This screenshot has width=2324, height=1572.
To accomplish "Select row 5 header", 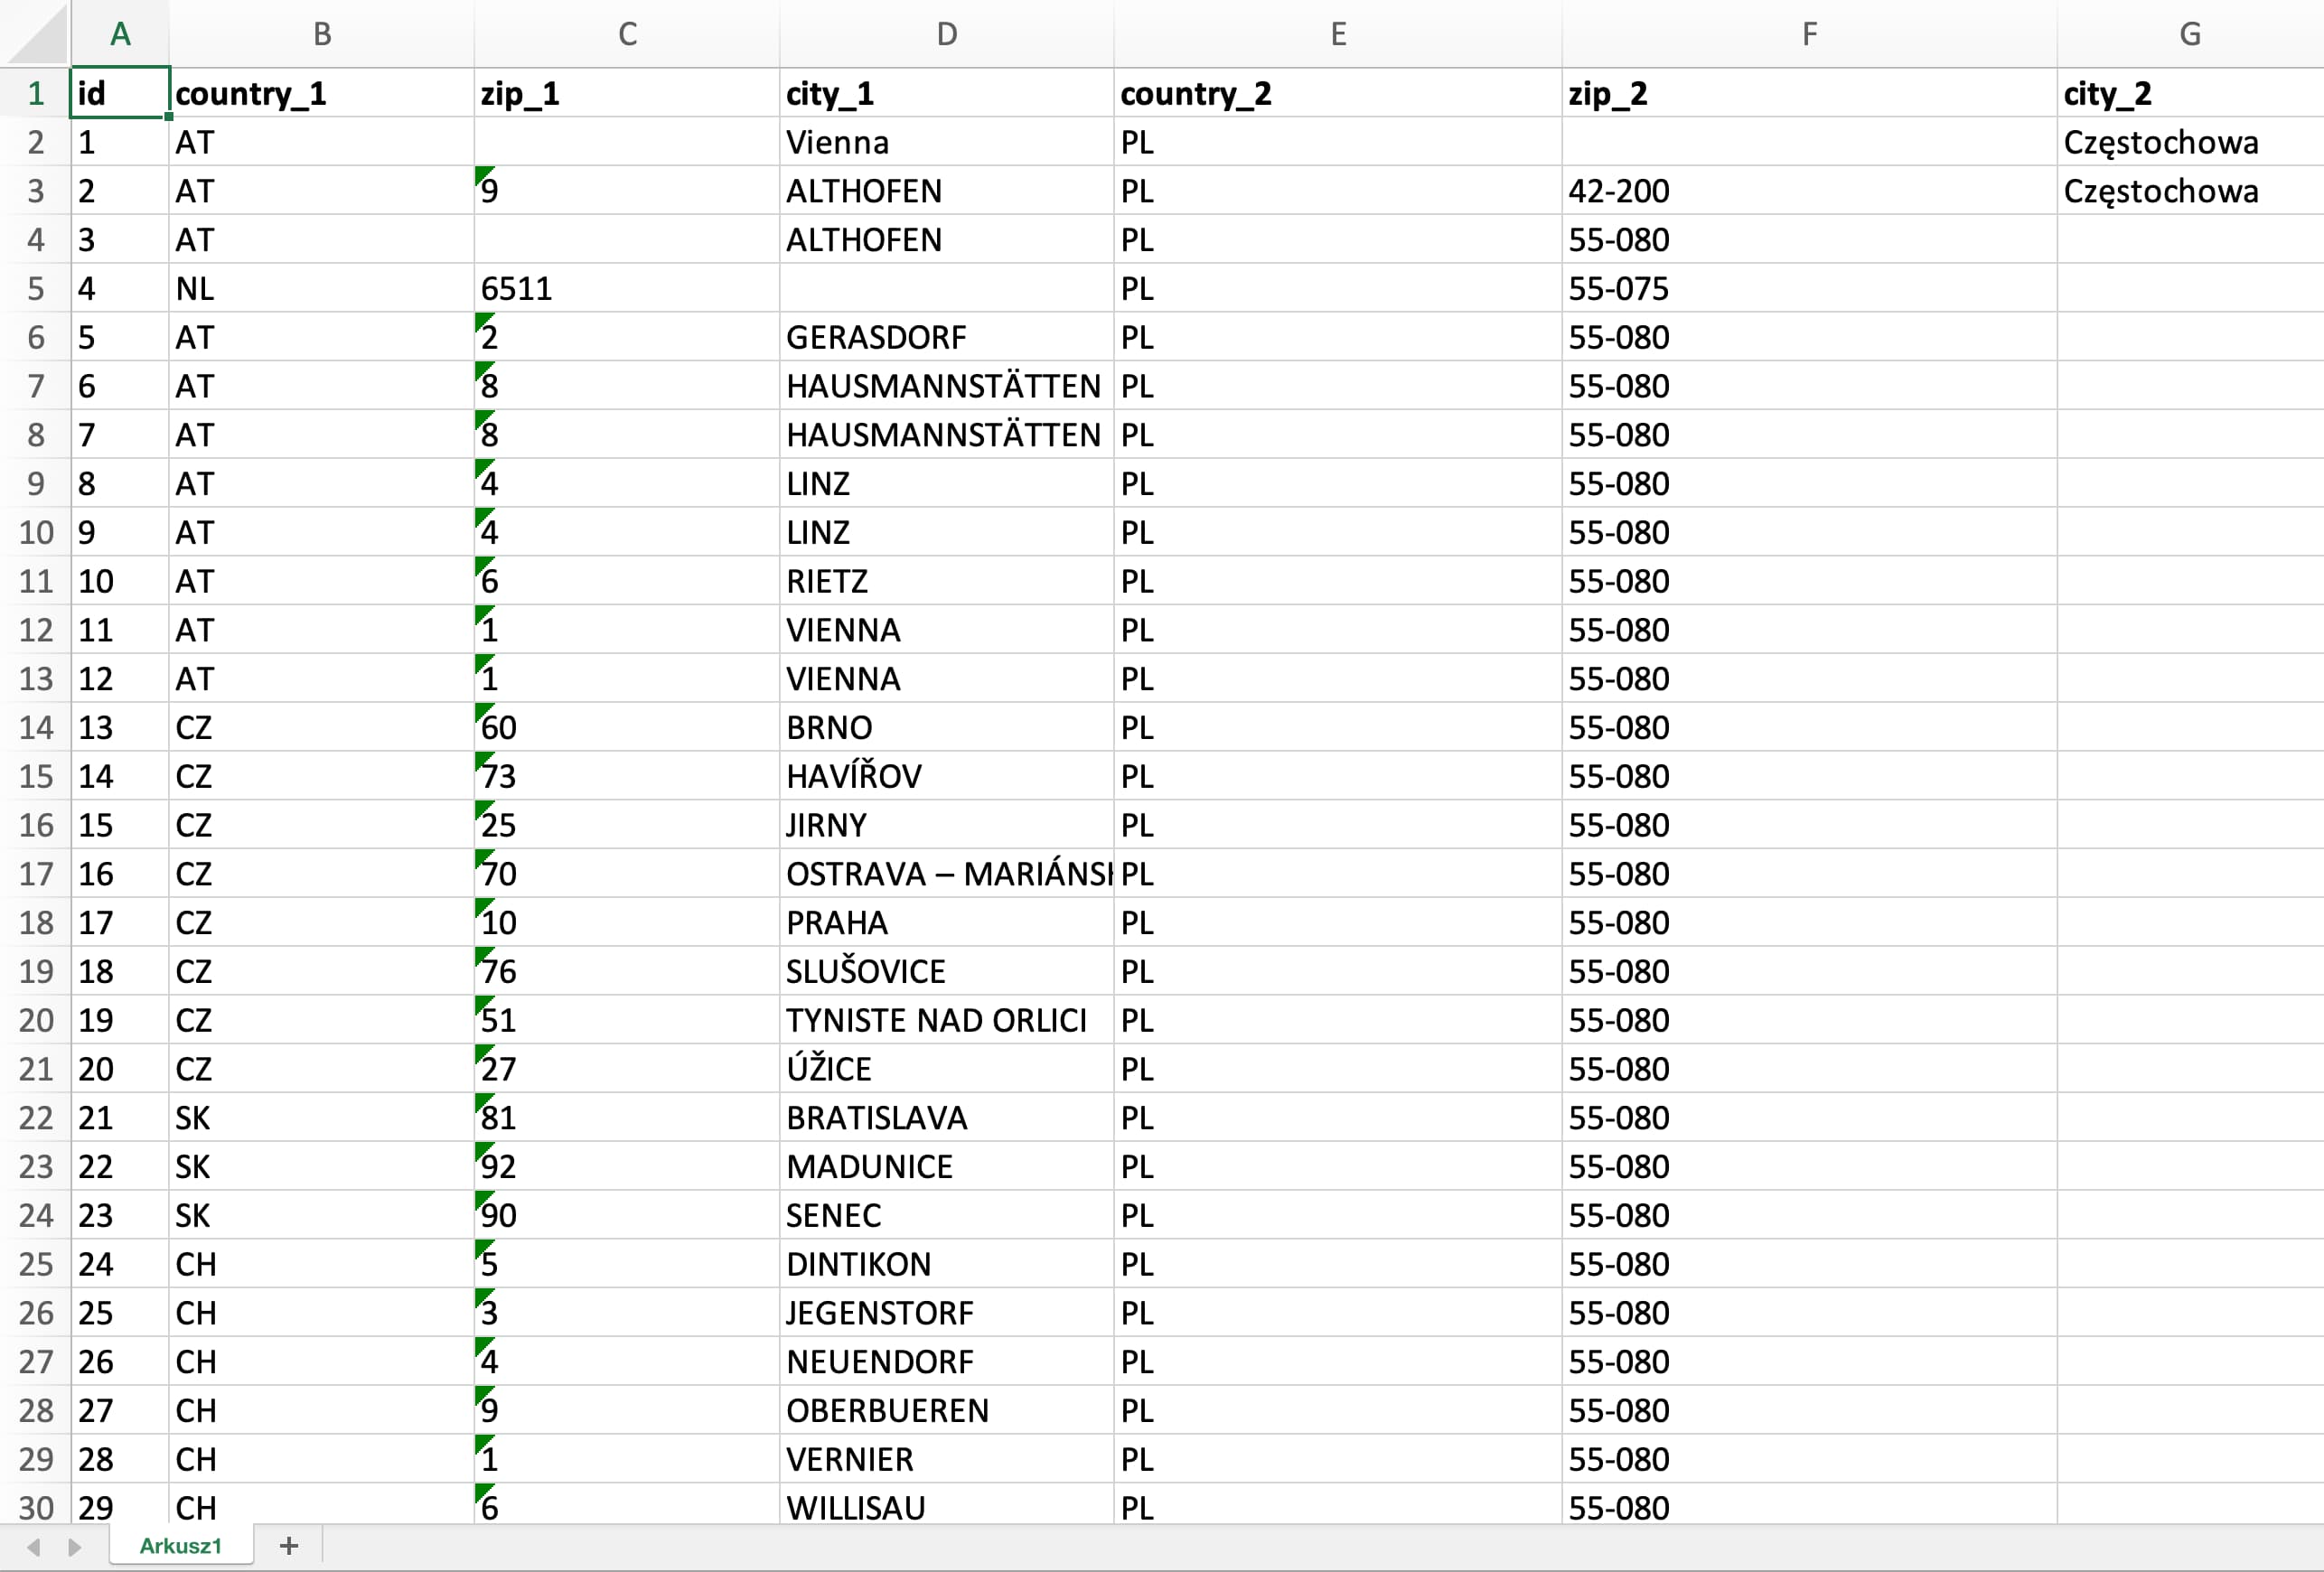I will [x=36, y=289].
